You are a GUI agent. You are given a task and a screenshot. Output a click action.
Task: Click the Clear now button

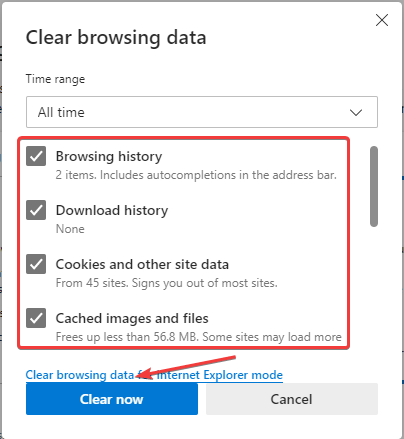pos(112,399)
